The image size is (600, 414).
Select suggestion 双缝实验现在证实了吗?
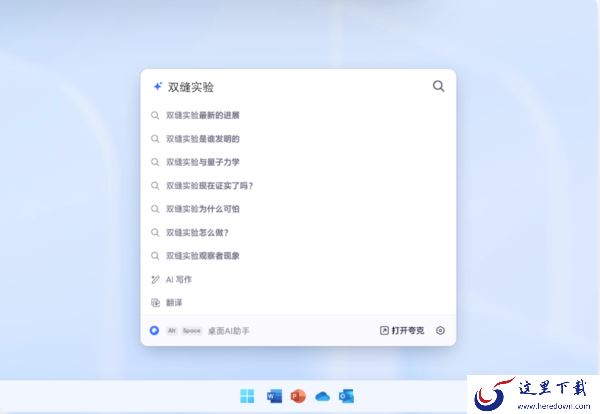tap(298, 186)
